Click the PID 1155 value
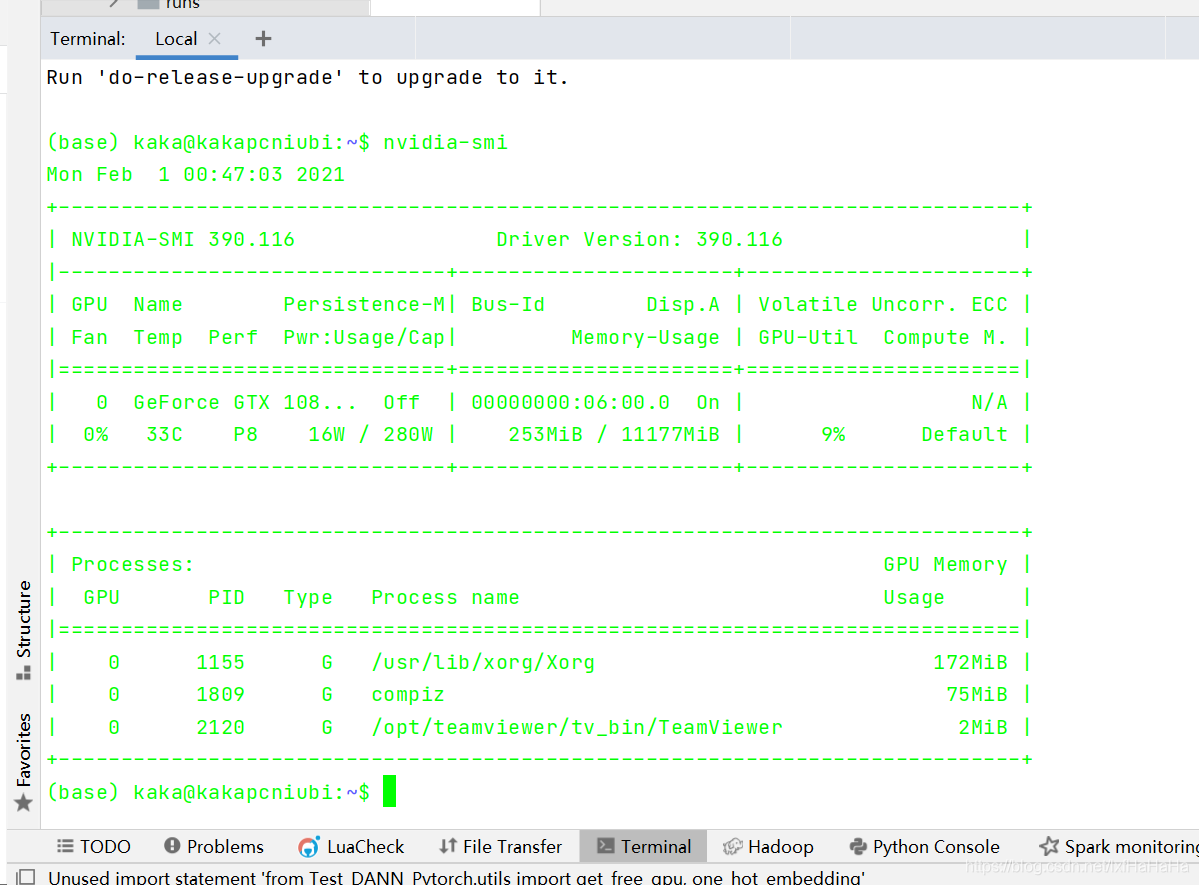Image resolution: width=1199 pixels, height=885 pixels. click(220, 662)
